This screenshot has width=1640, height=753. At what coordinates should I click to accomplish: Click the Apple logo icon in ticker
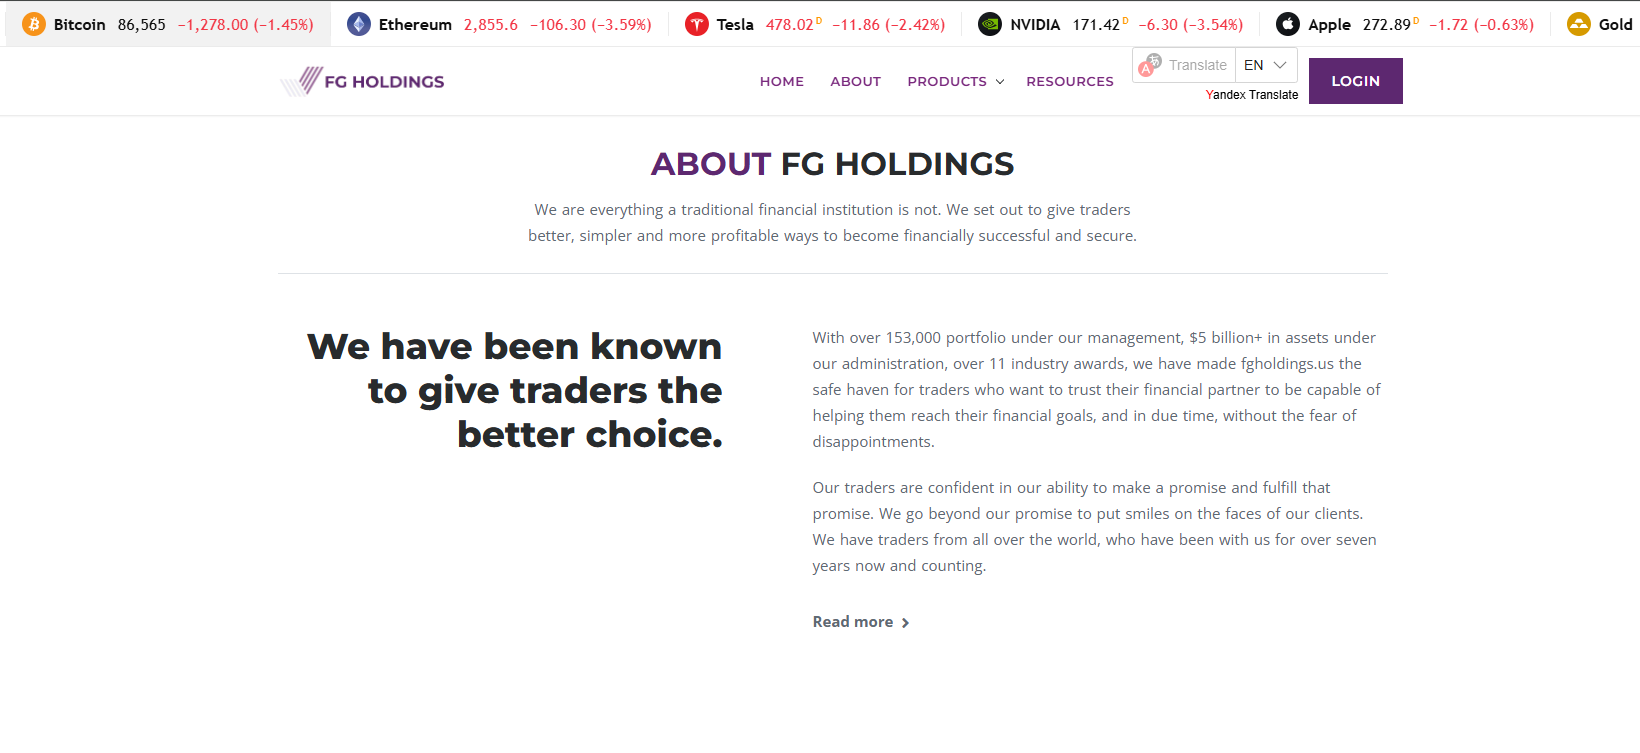point(1288,24)
